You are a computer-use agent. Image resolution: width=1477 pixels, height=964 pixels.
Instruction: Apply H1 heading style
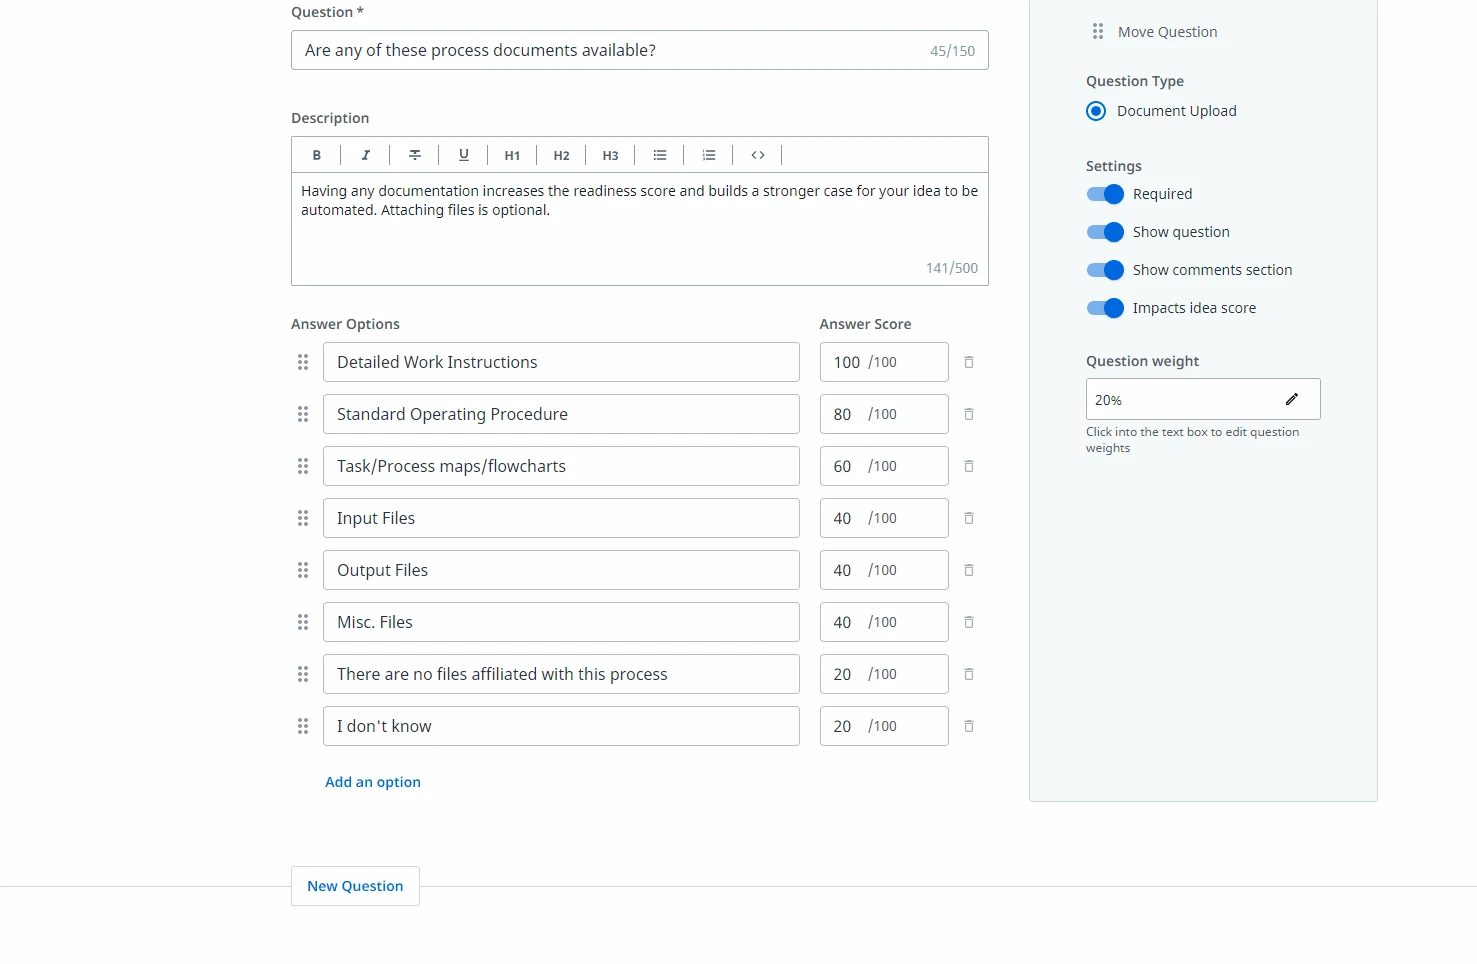click(512, 155)
